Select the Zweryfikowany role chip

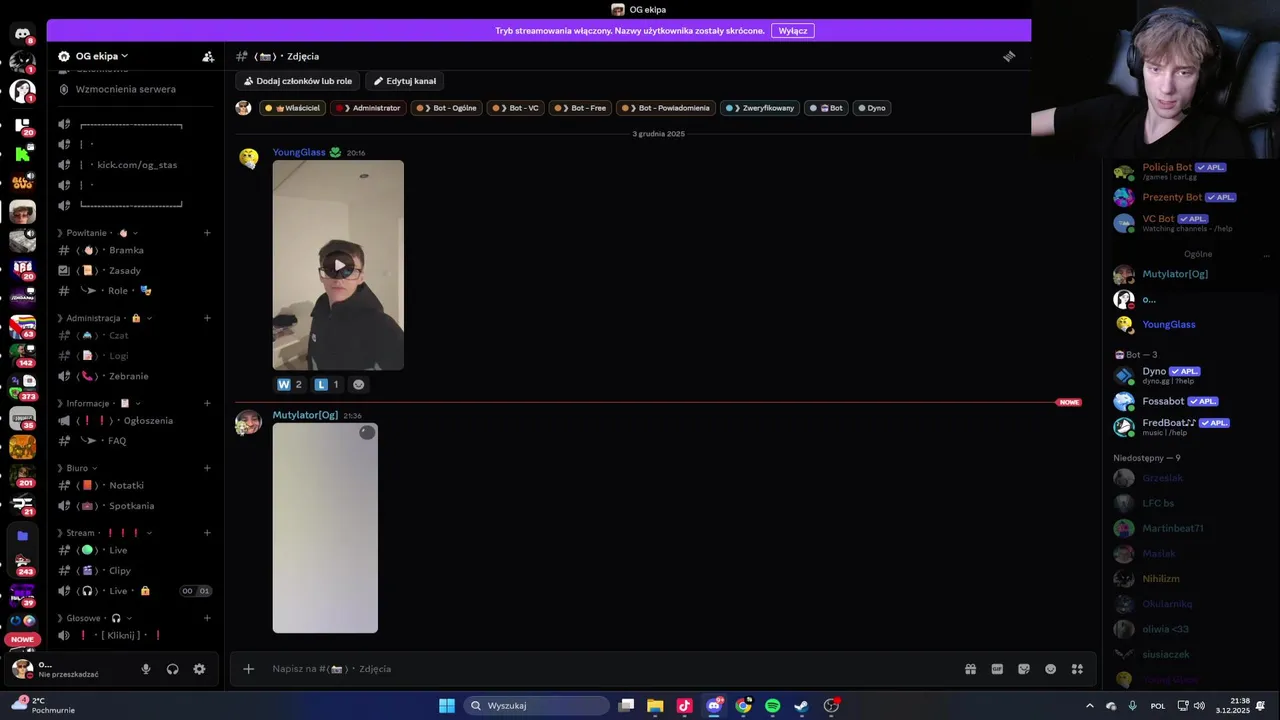(x=760, y=108)
